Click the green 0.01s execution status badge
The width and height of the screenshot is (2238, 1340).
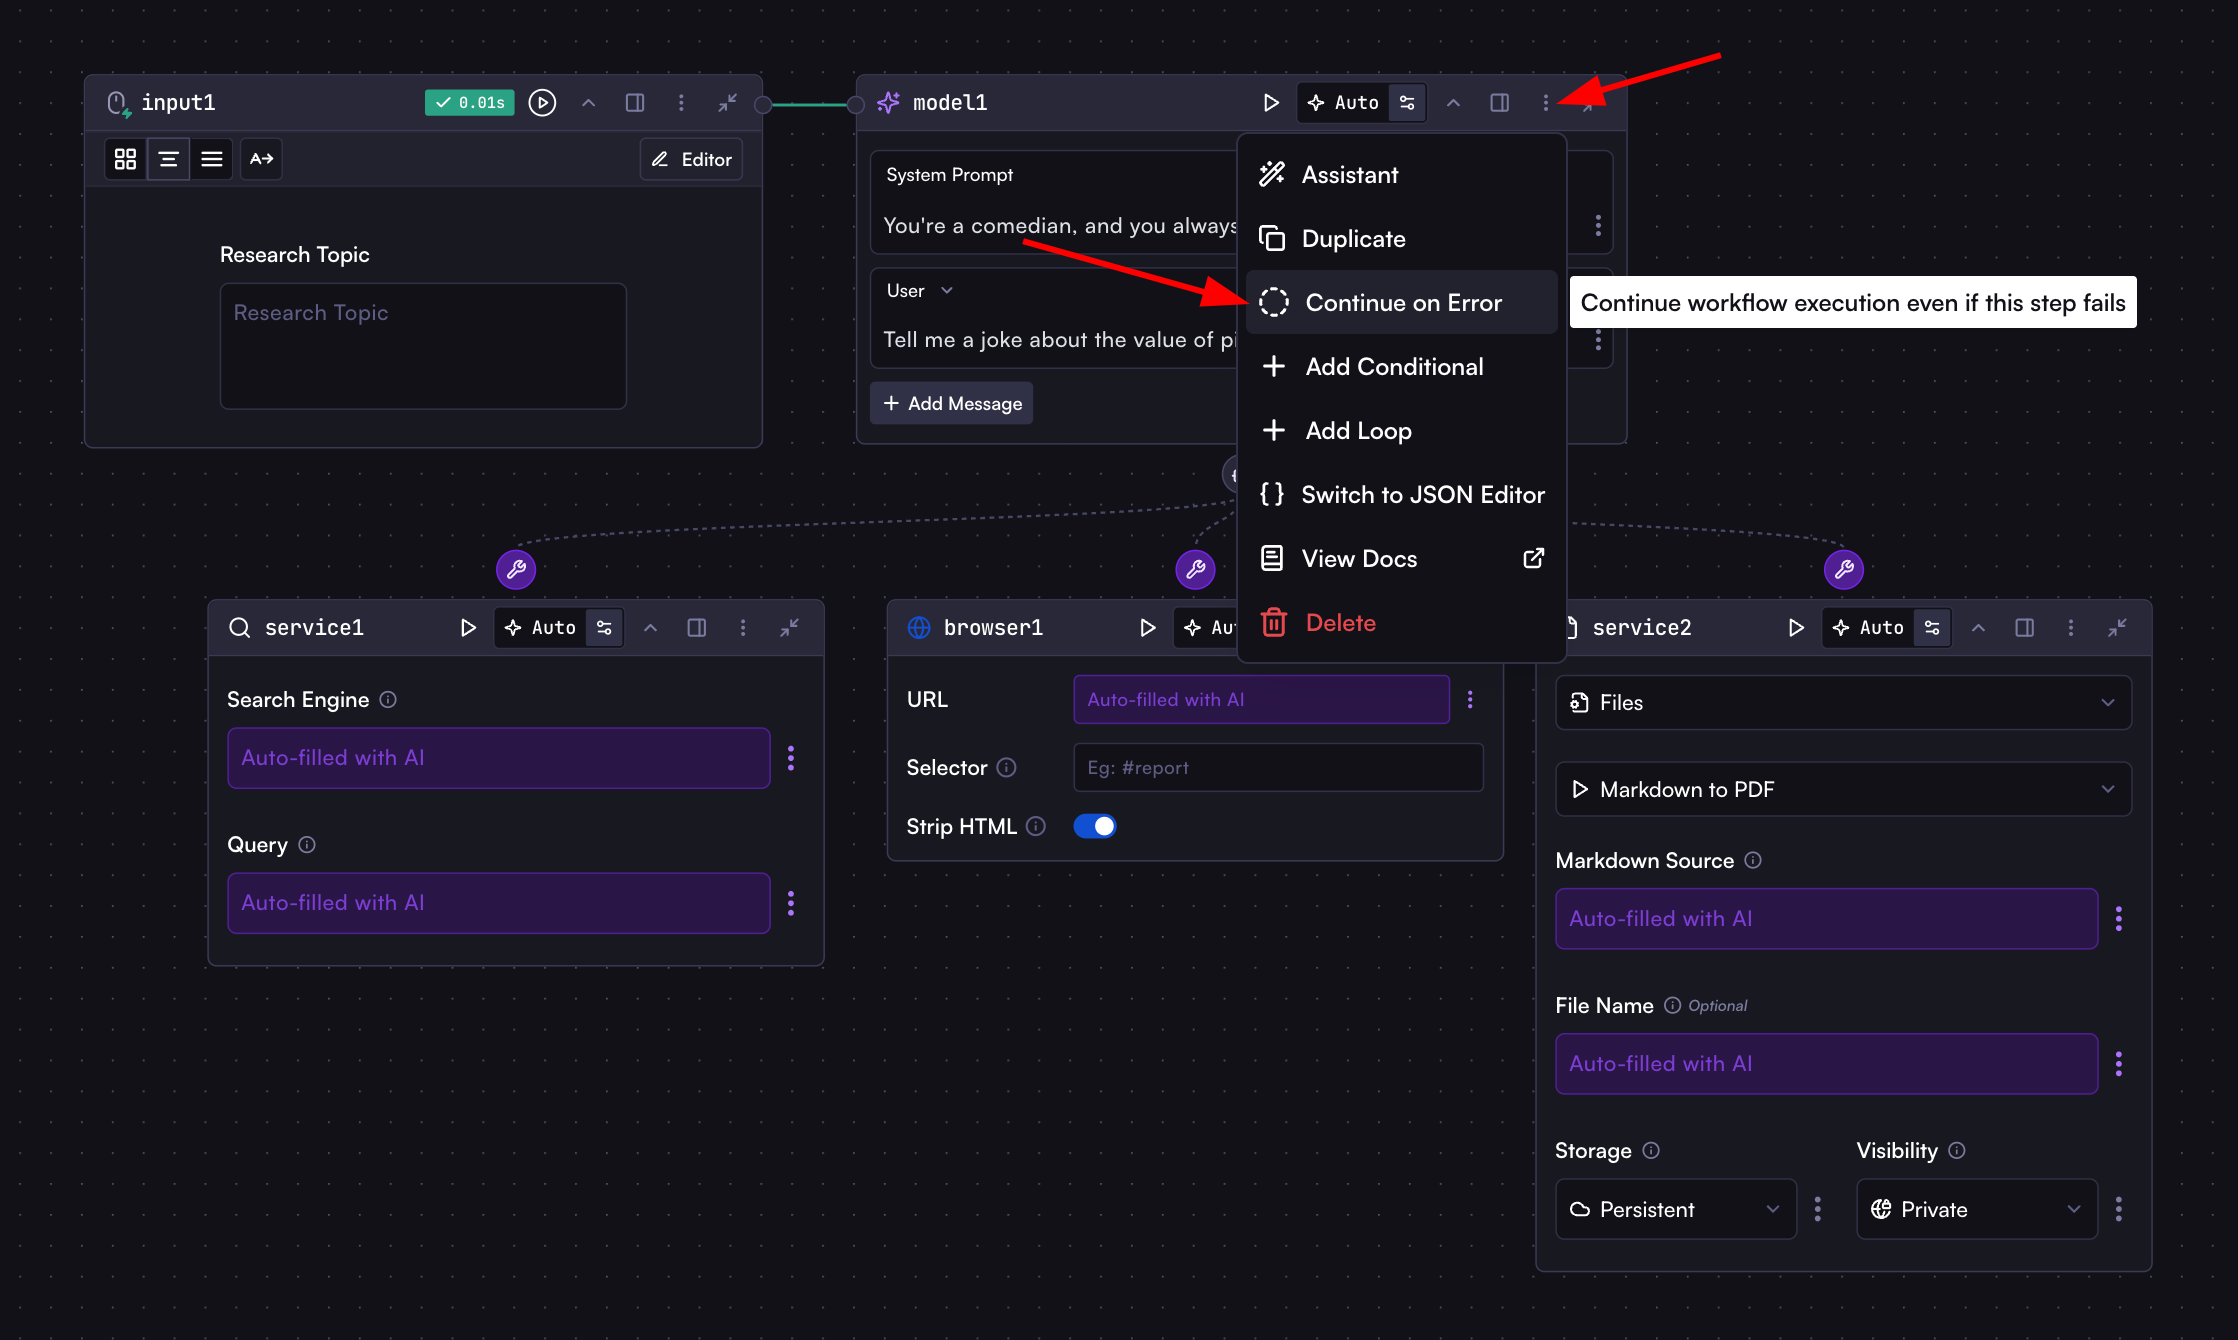(469, 102)
